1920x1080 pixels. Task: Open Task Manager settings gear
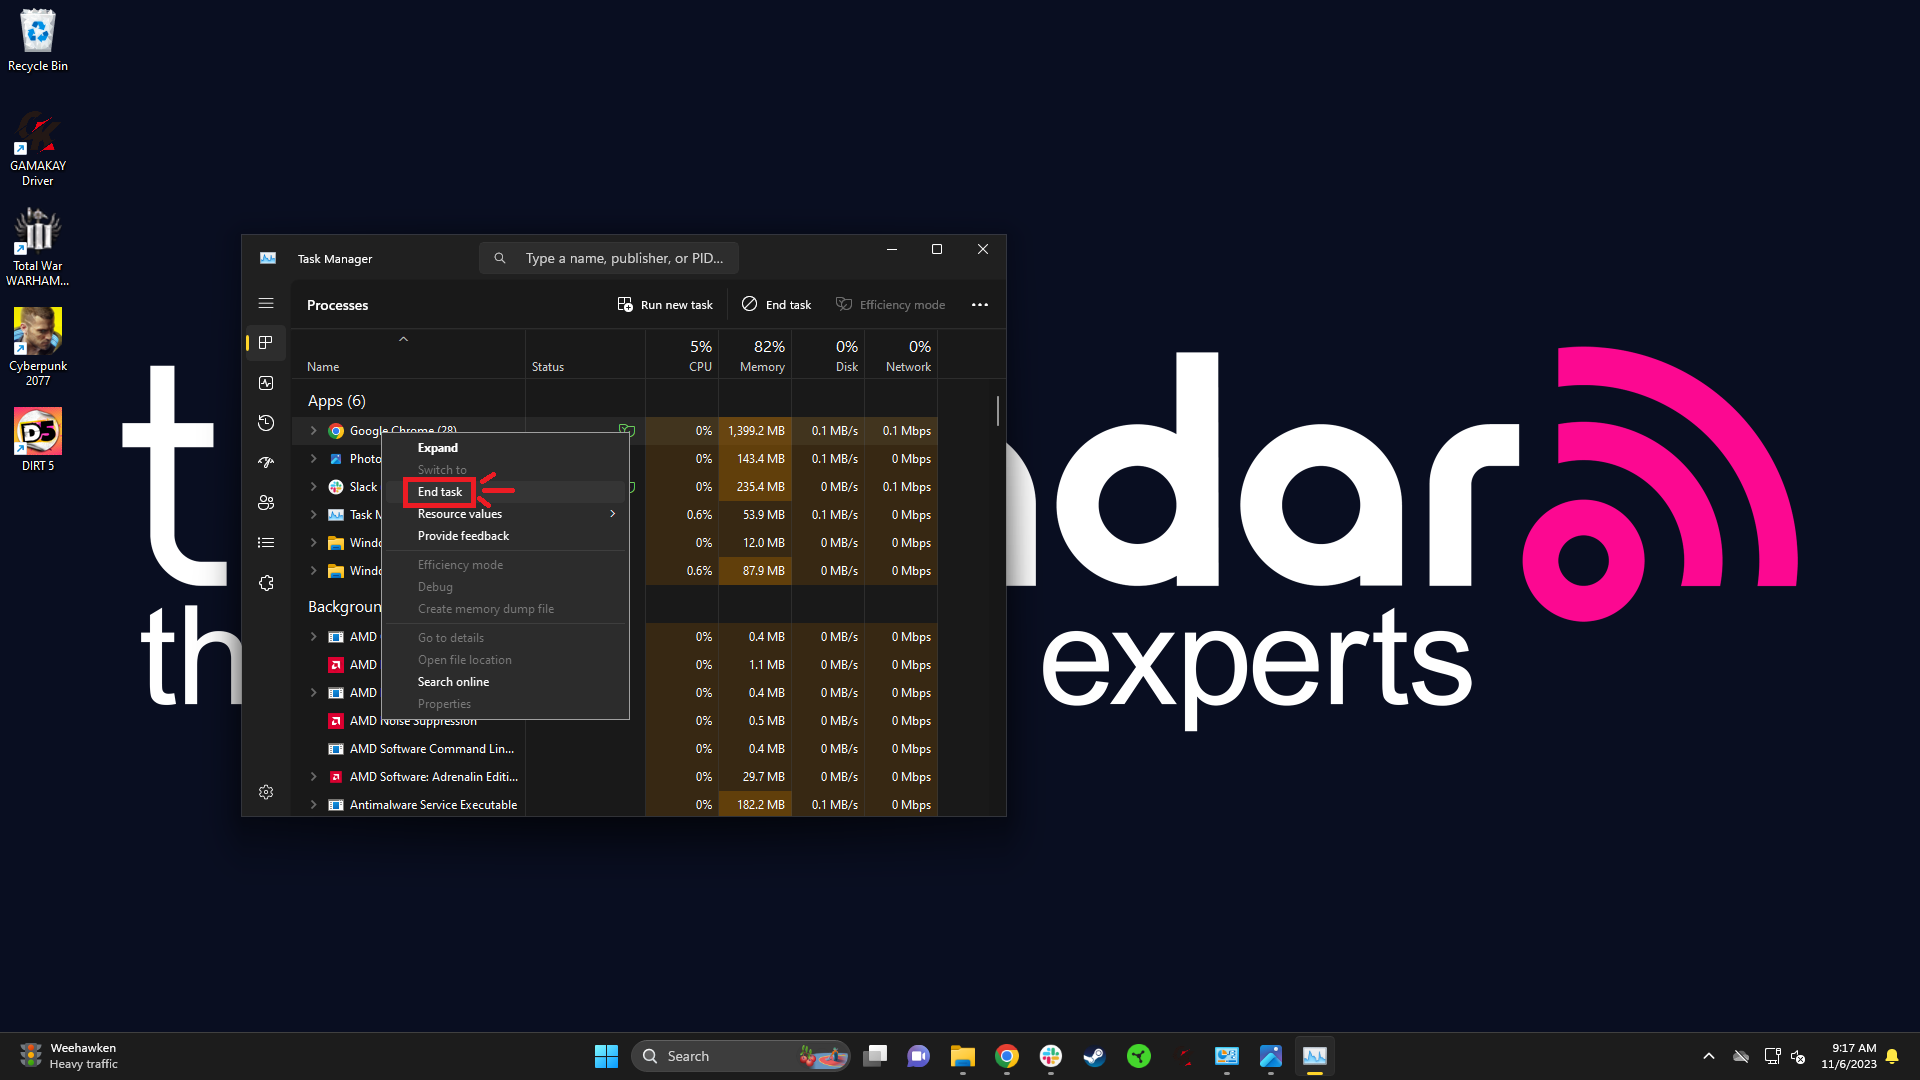click(x=266, y=792)
